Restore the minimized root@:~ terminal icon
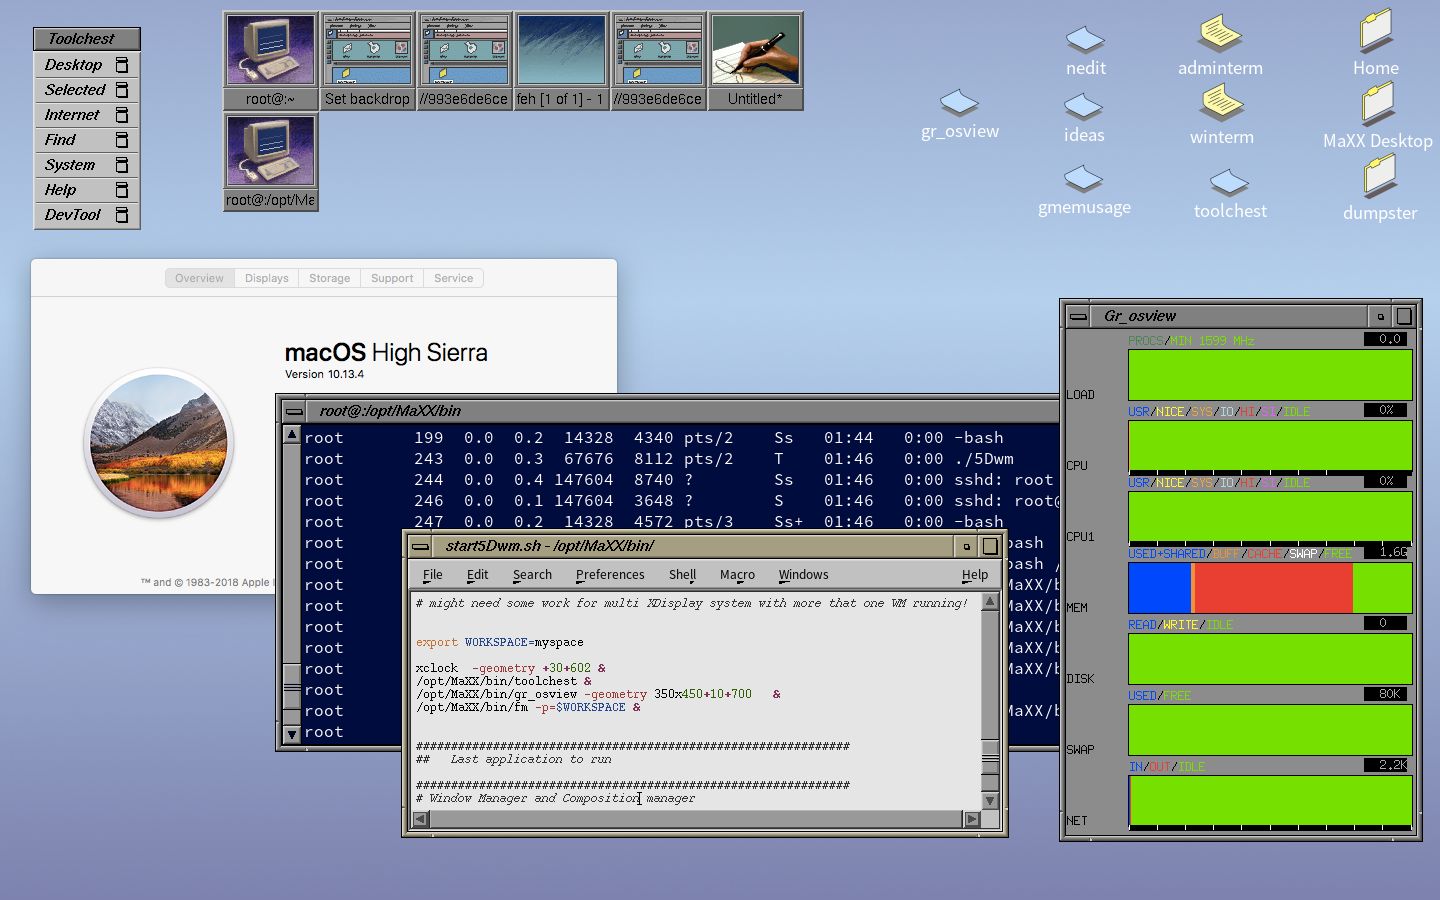 (270, 48)
